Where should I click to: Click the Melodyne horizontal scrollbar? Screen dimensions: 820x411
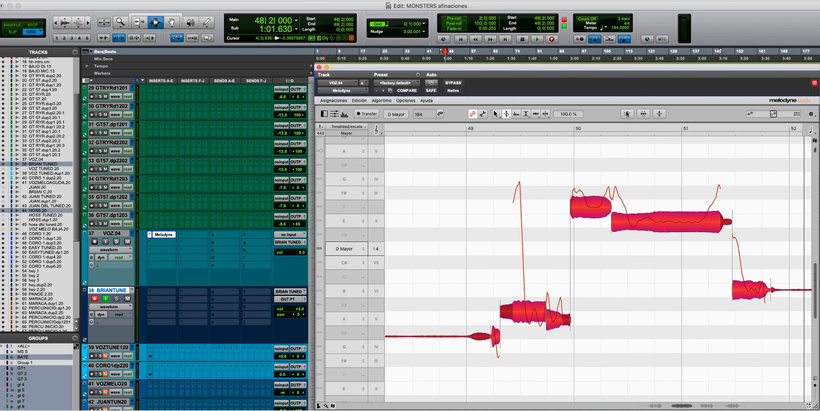[681, 406]
